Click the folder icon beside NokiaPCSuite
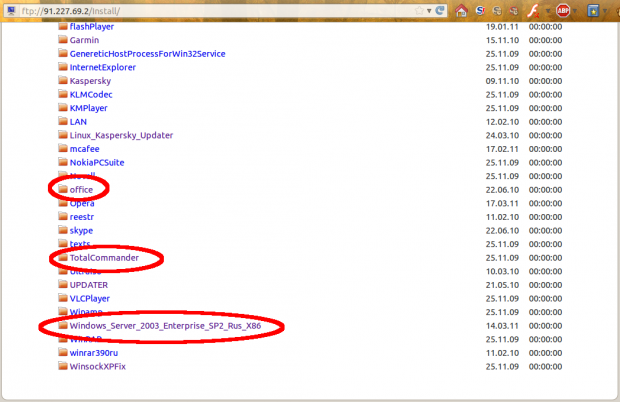This screenshot has width=620, height=402. 63,162
